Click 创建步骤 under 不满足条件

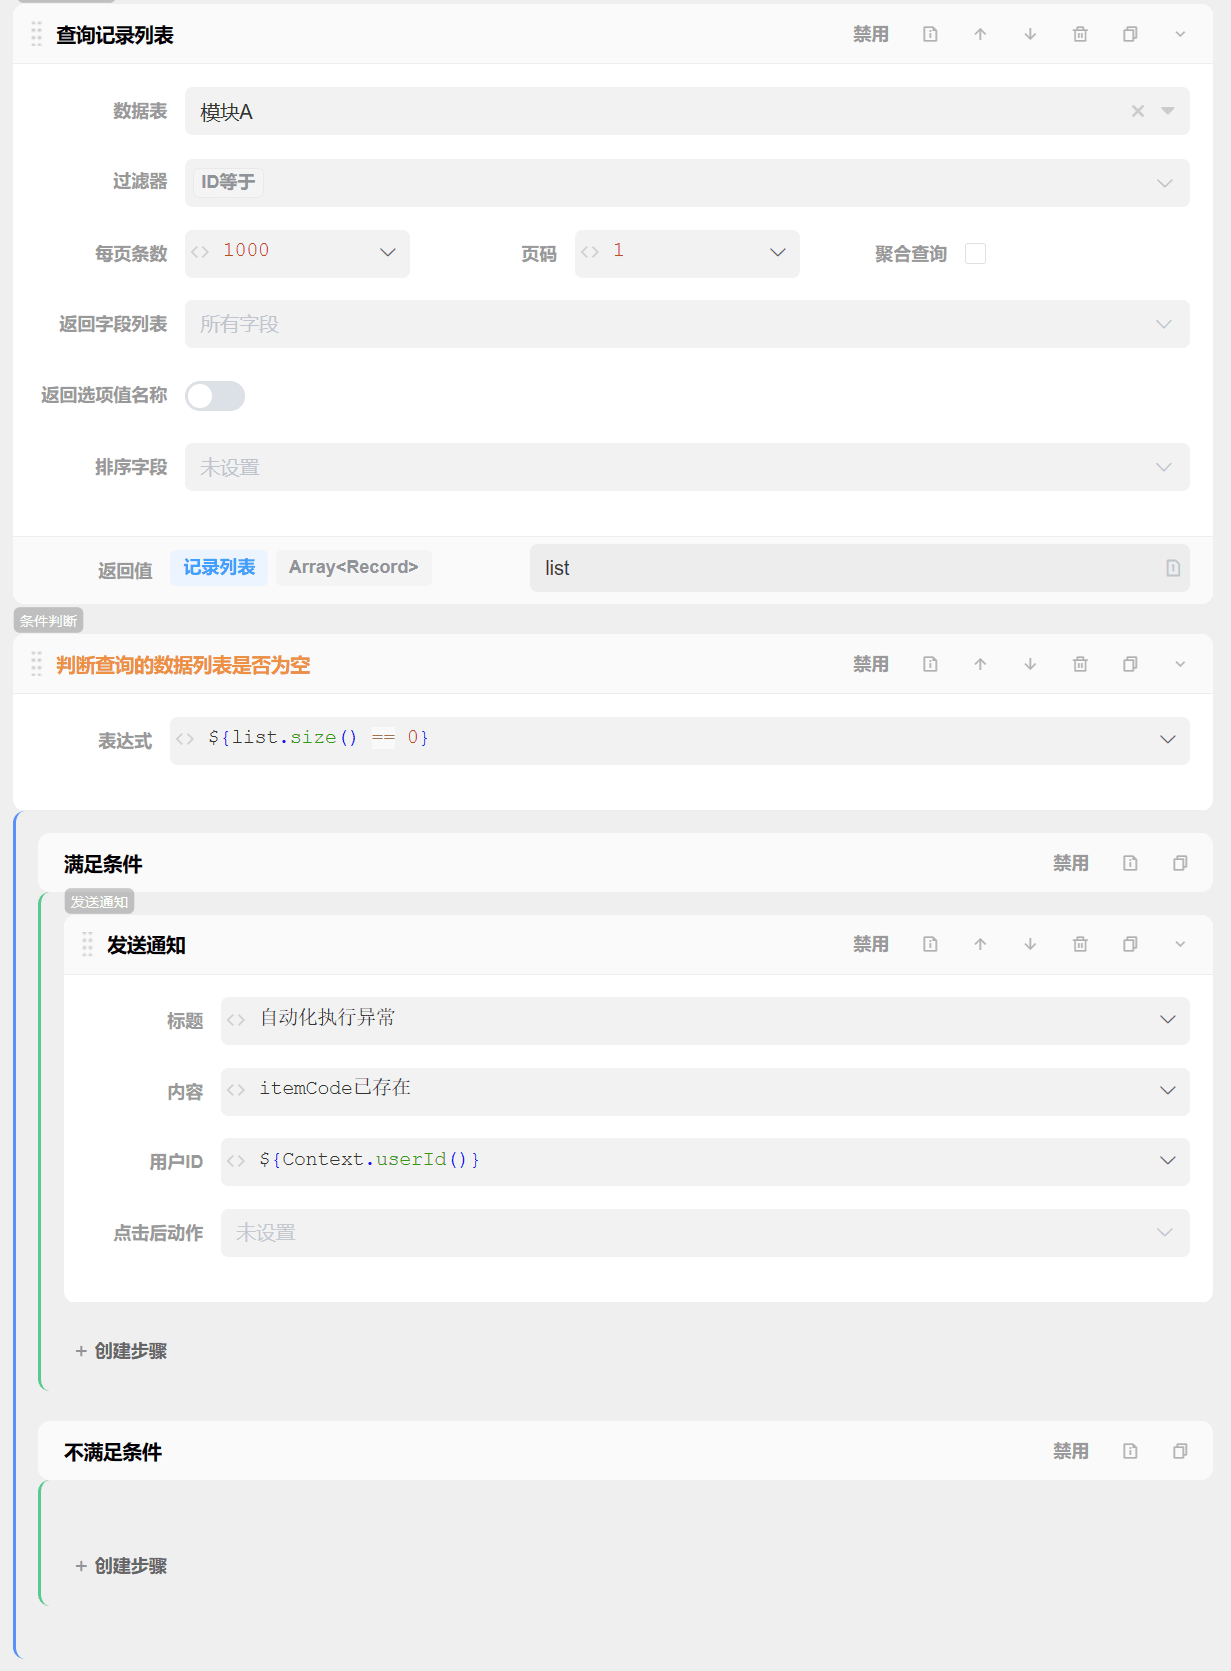point(121,1566)
